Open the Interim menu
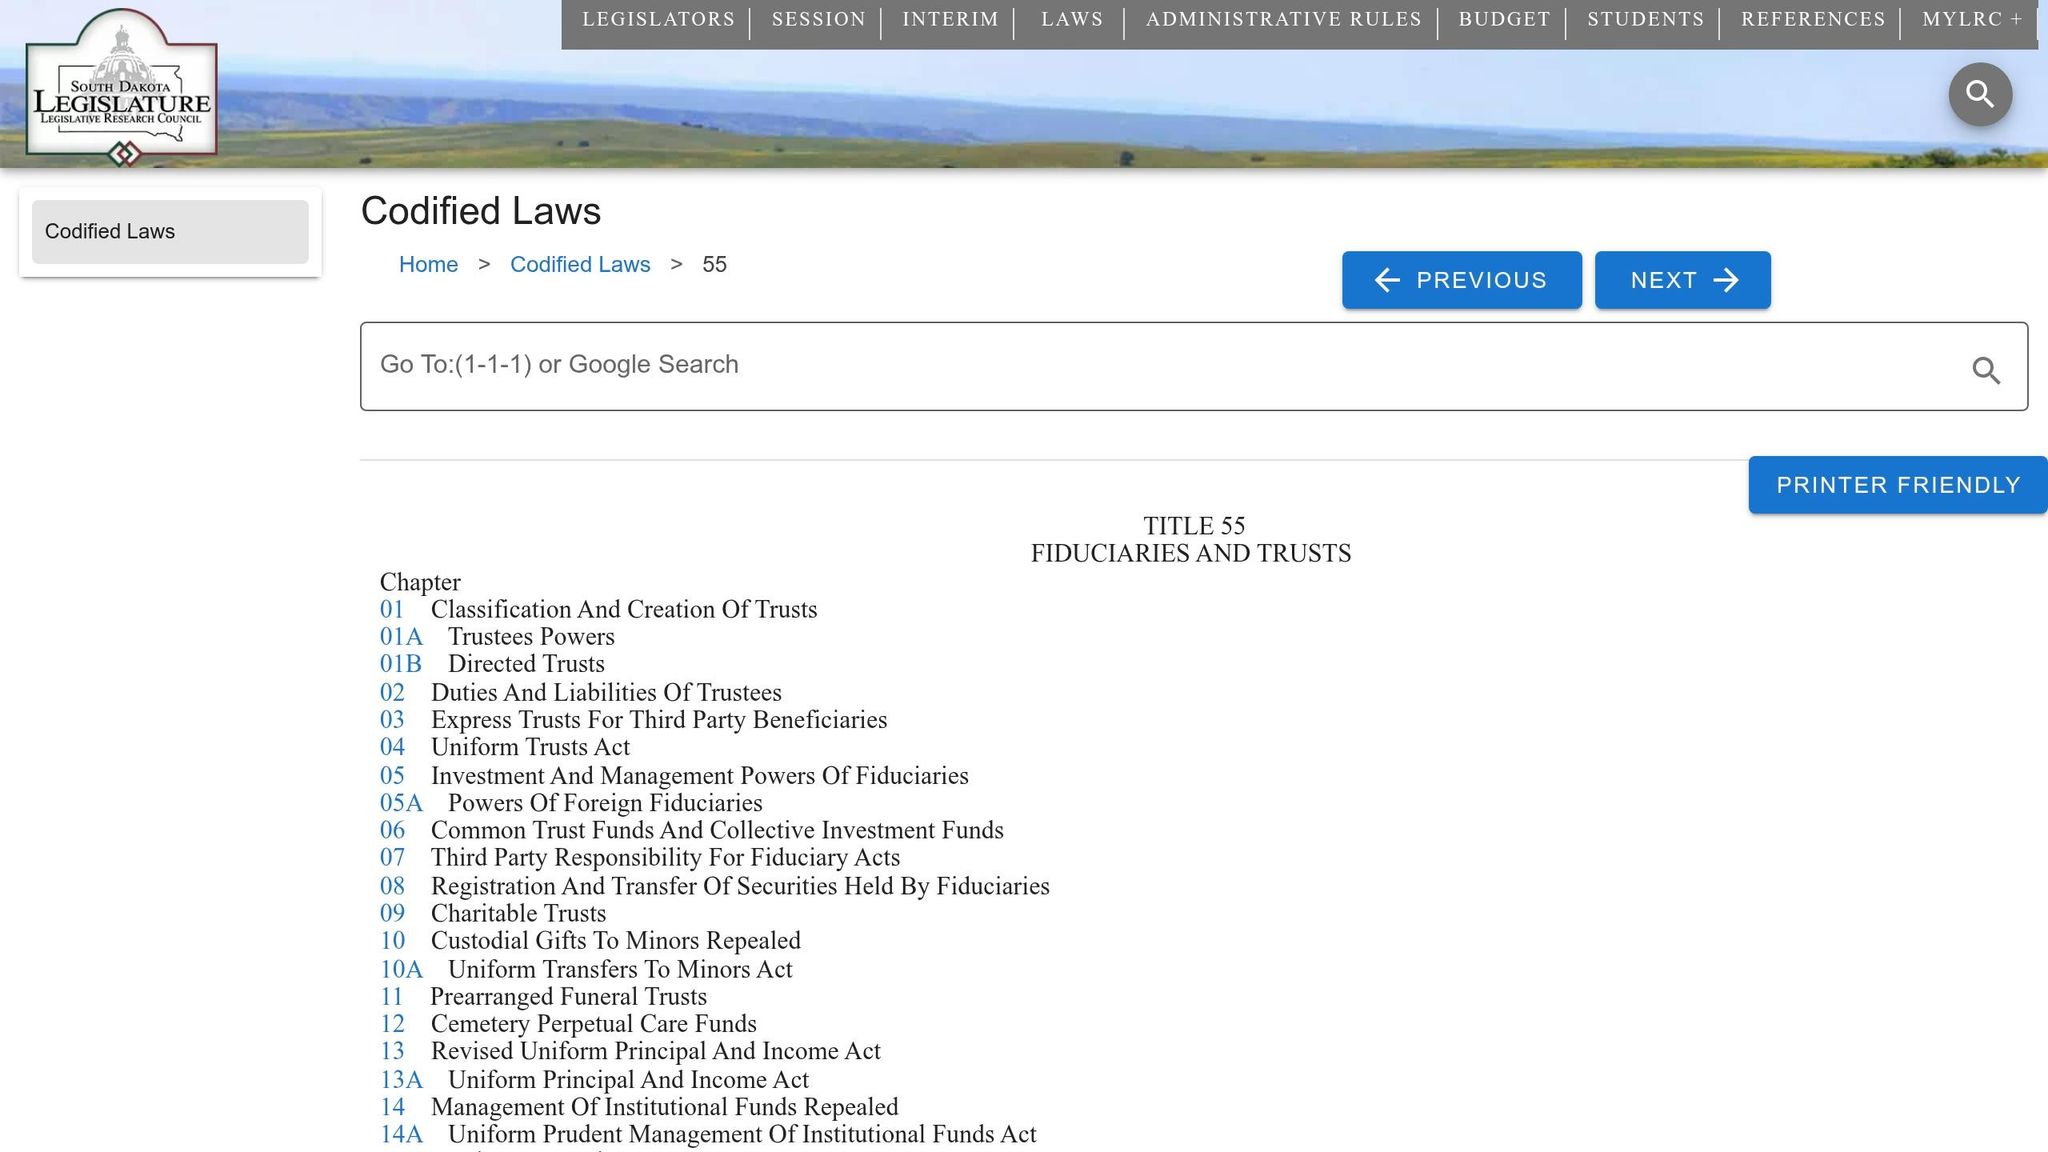 pyautogui.click(x=950, y=20)
